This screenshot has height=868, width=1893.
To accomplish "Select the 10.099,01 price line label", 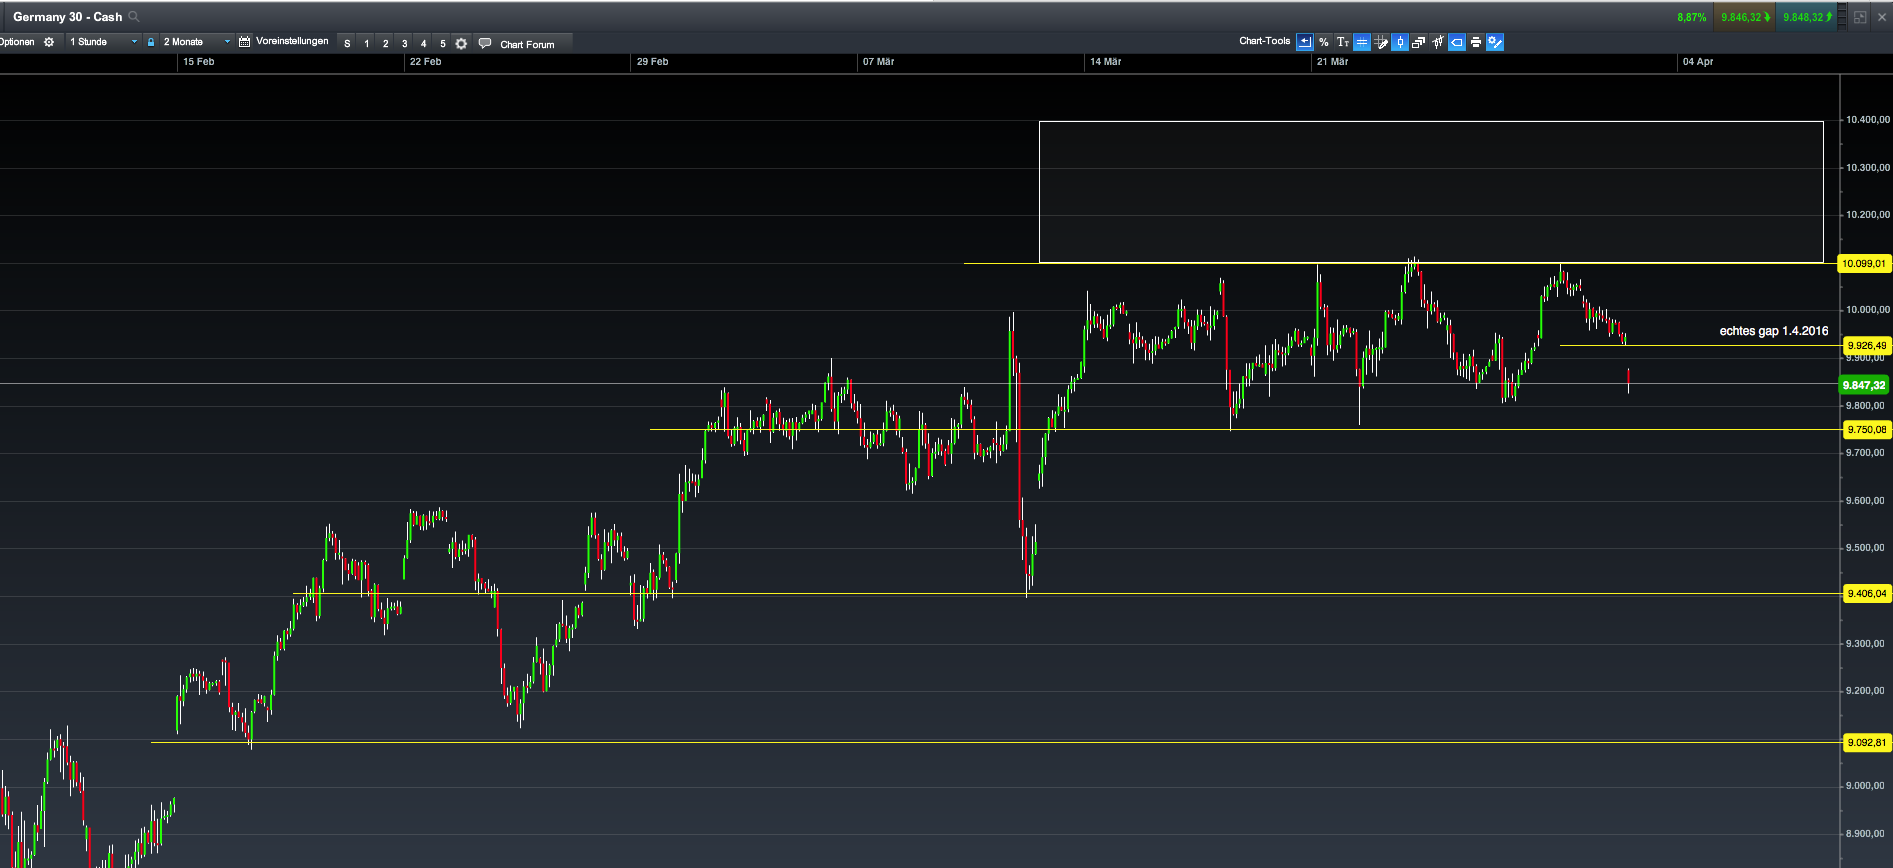I will click(x=1866, y=264).
